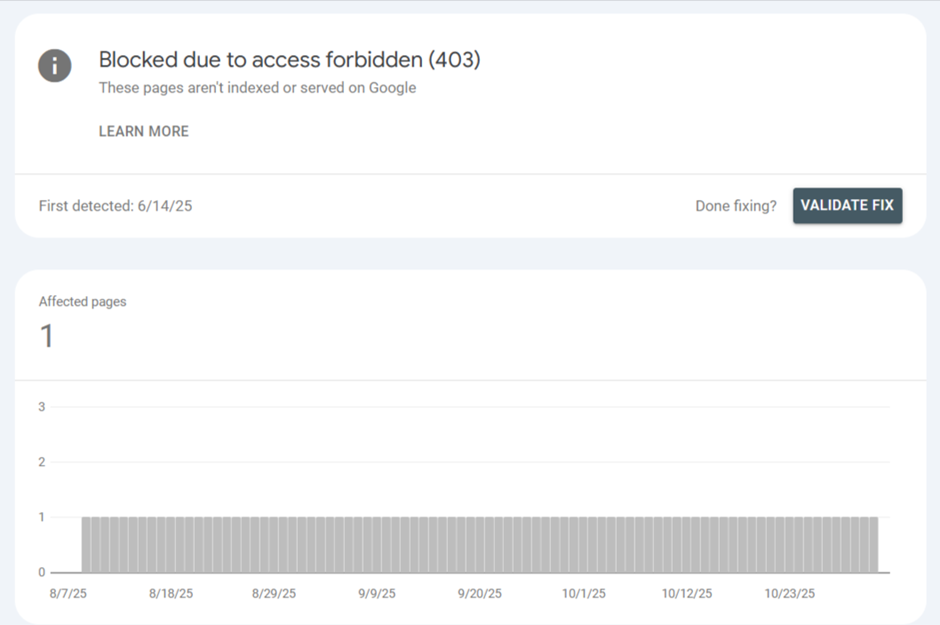Select the 'These pages aren't indexed' subtitle

pos(257,88)
